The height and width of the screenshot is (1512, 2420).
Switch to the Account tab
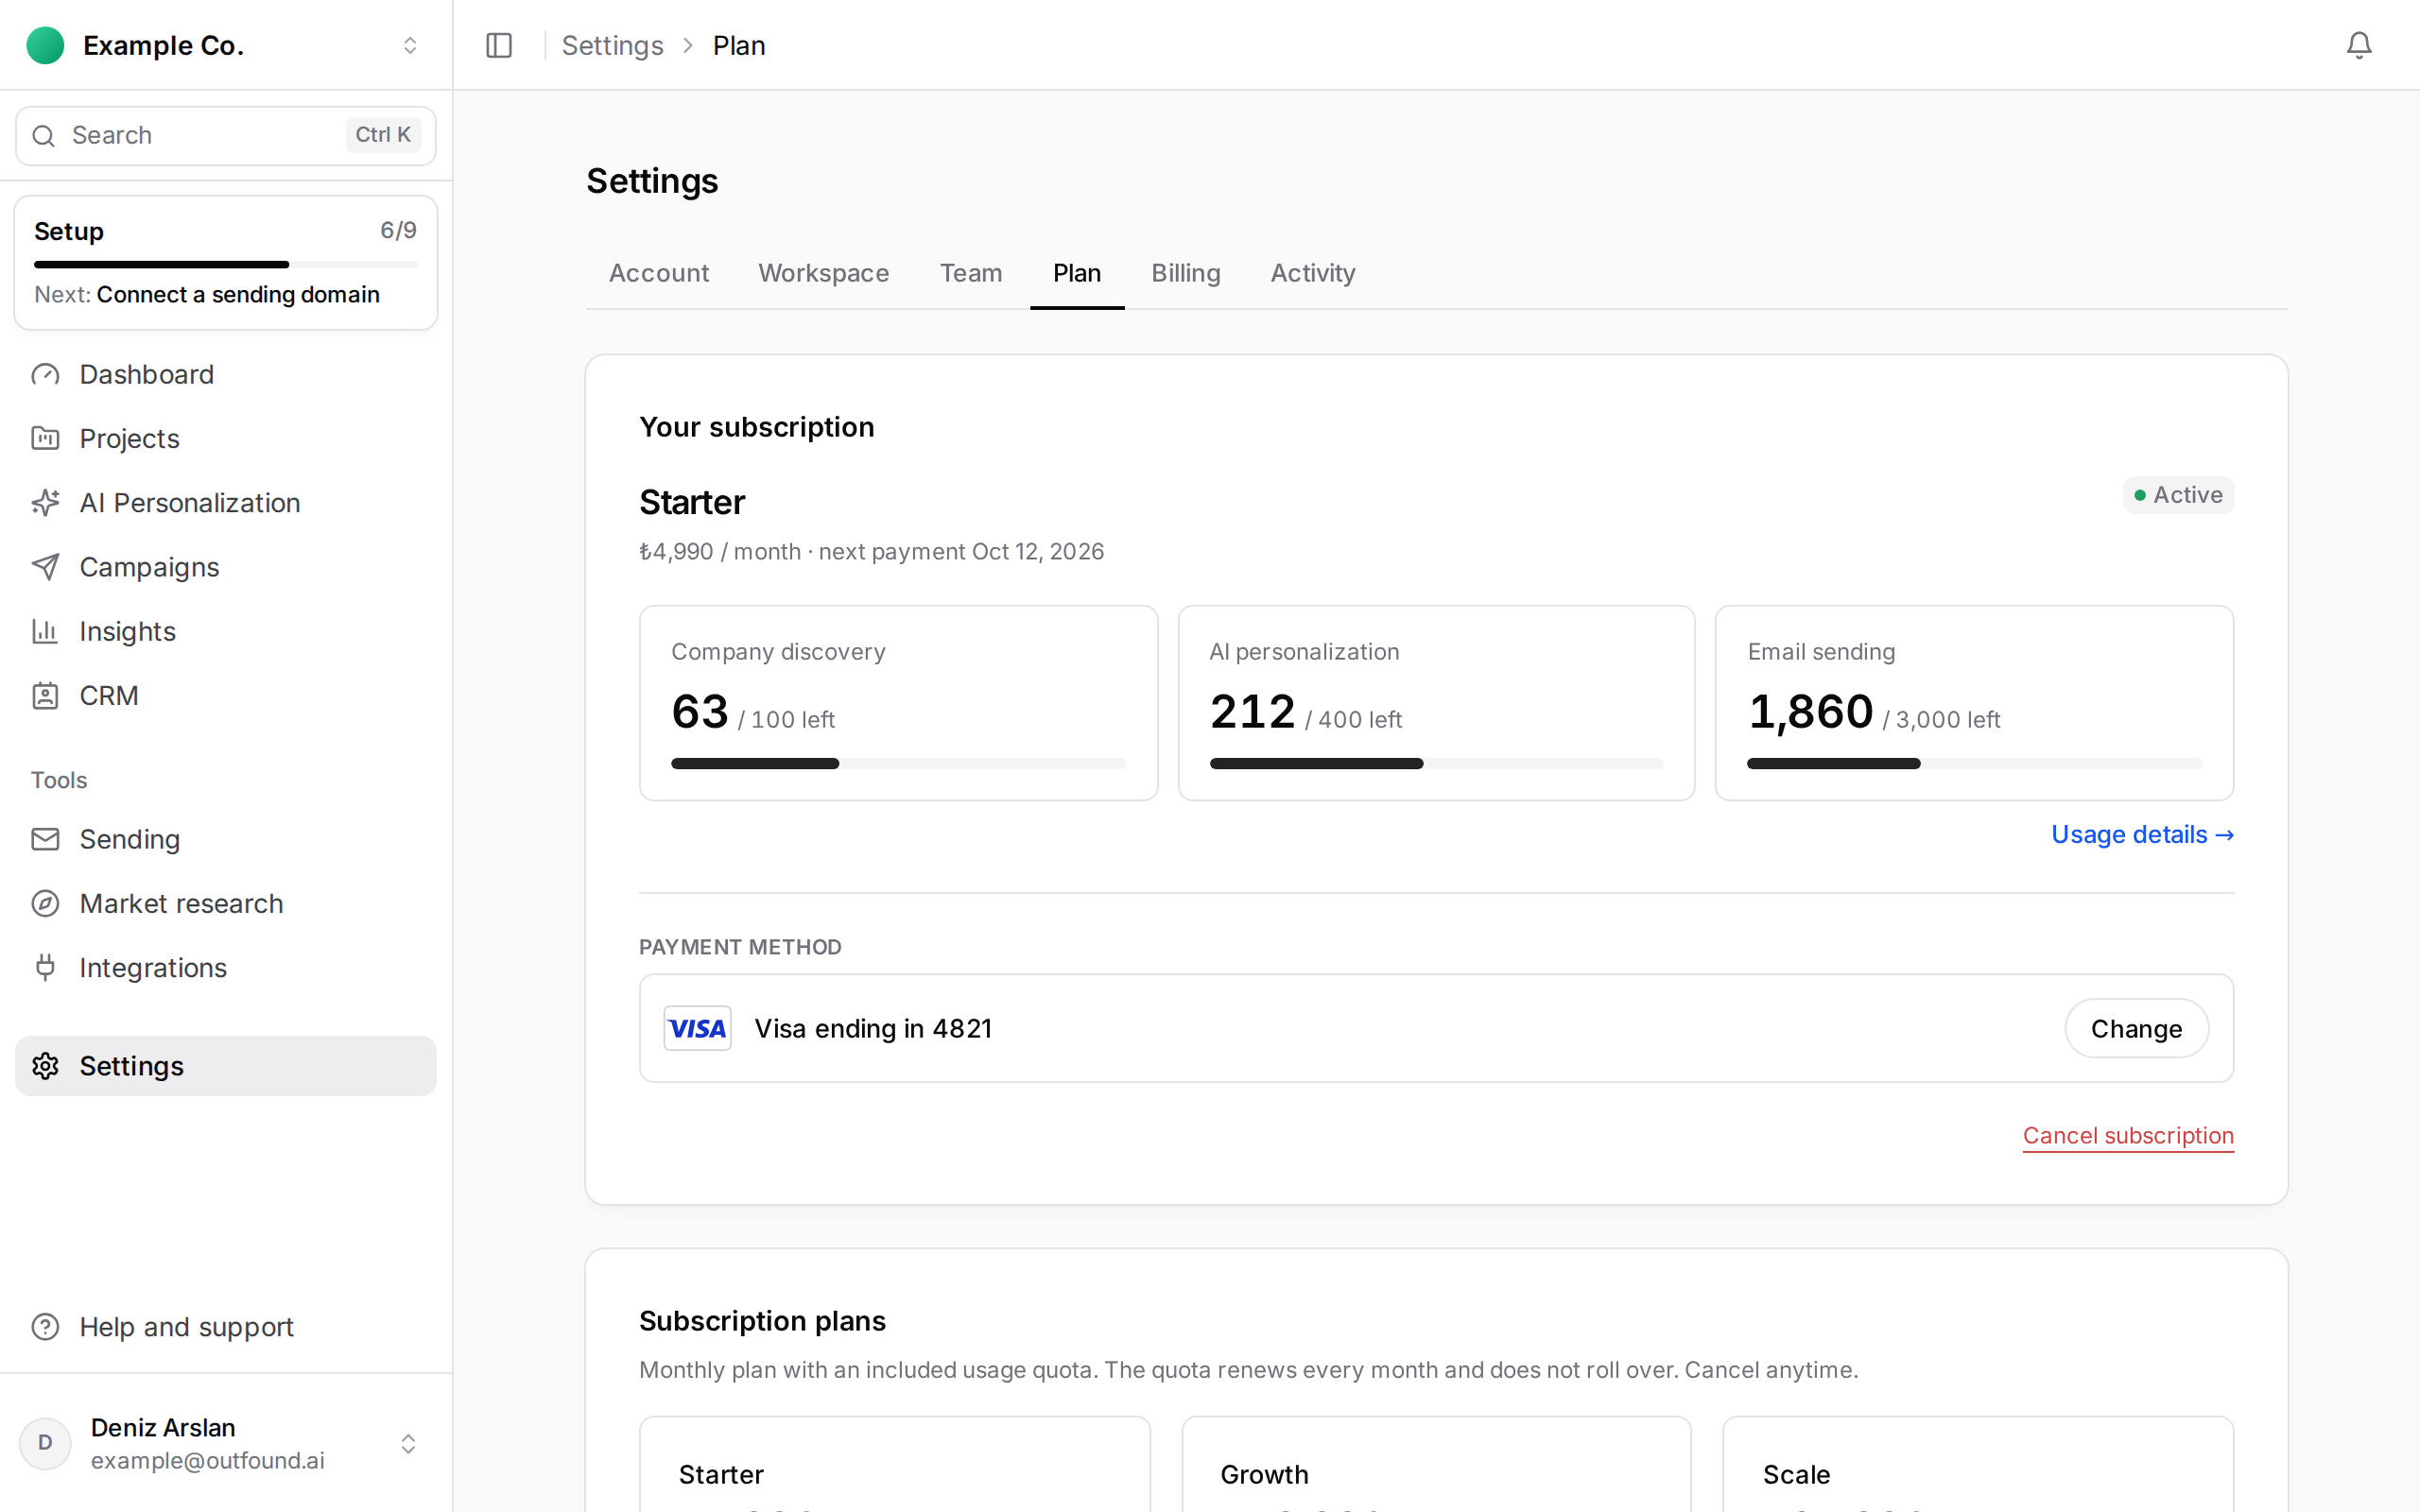tap(659, 273)
